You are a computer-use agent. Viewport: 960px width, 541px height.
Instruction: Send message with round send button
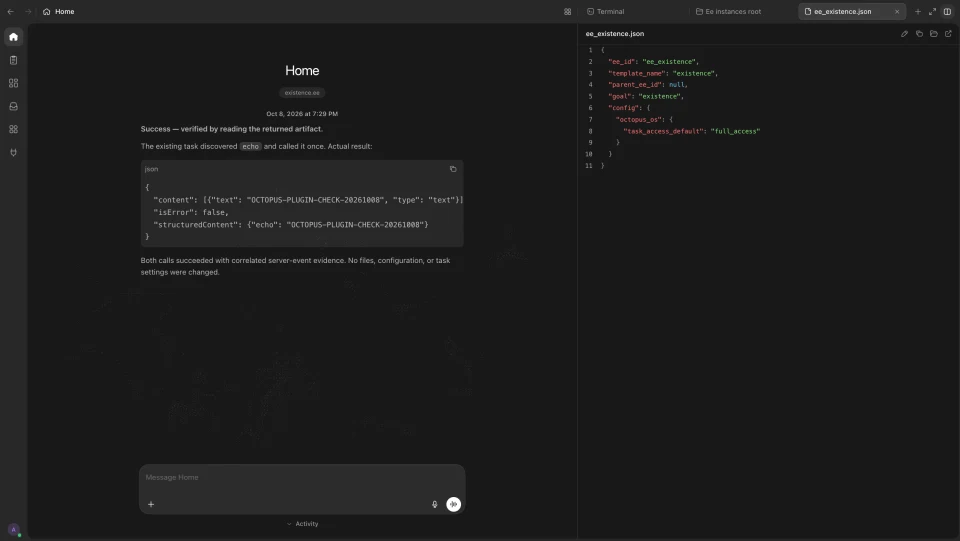click(x=454, y=504)
